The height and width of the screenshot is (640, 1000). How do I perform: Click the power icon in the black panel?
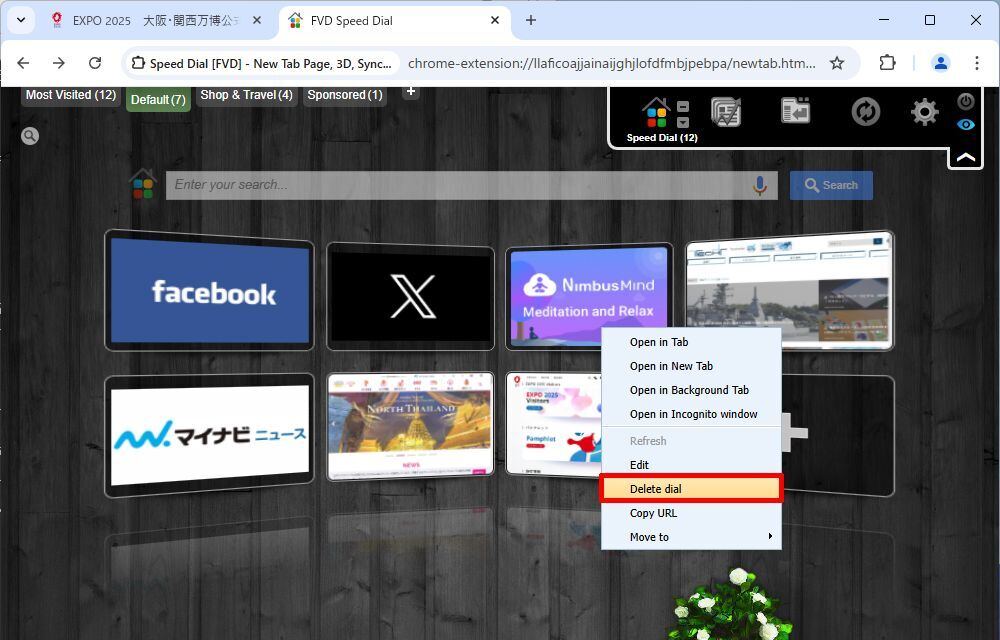click(x=966, y=101)
